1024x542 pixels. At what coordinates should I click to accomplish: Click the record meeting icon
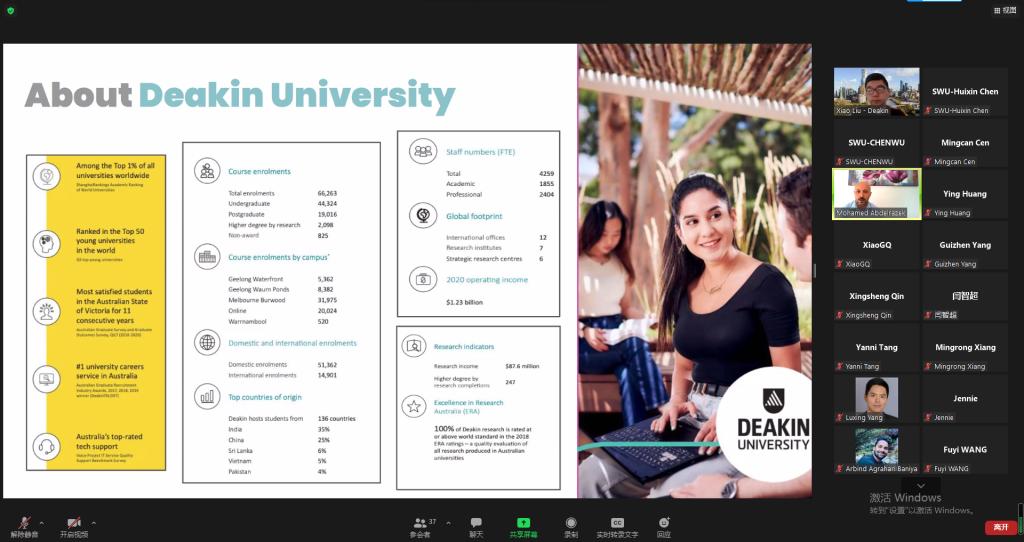[571, 523]
